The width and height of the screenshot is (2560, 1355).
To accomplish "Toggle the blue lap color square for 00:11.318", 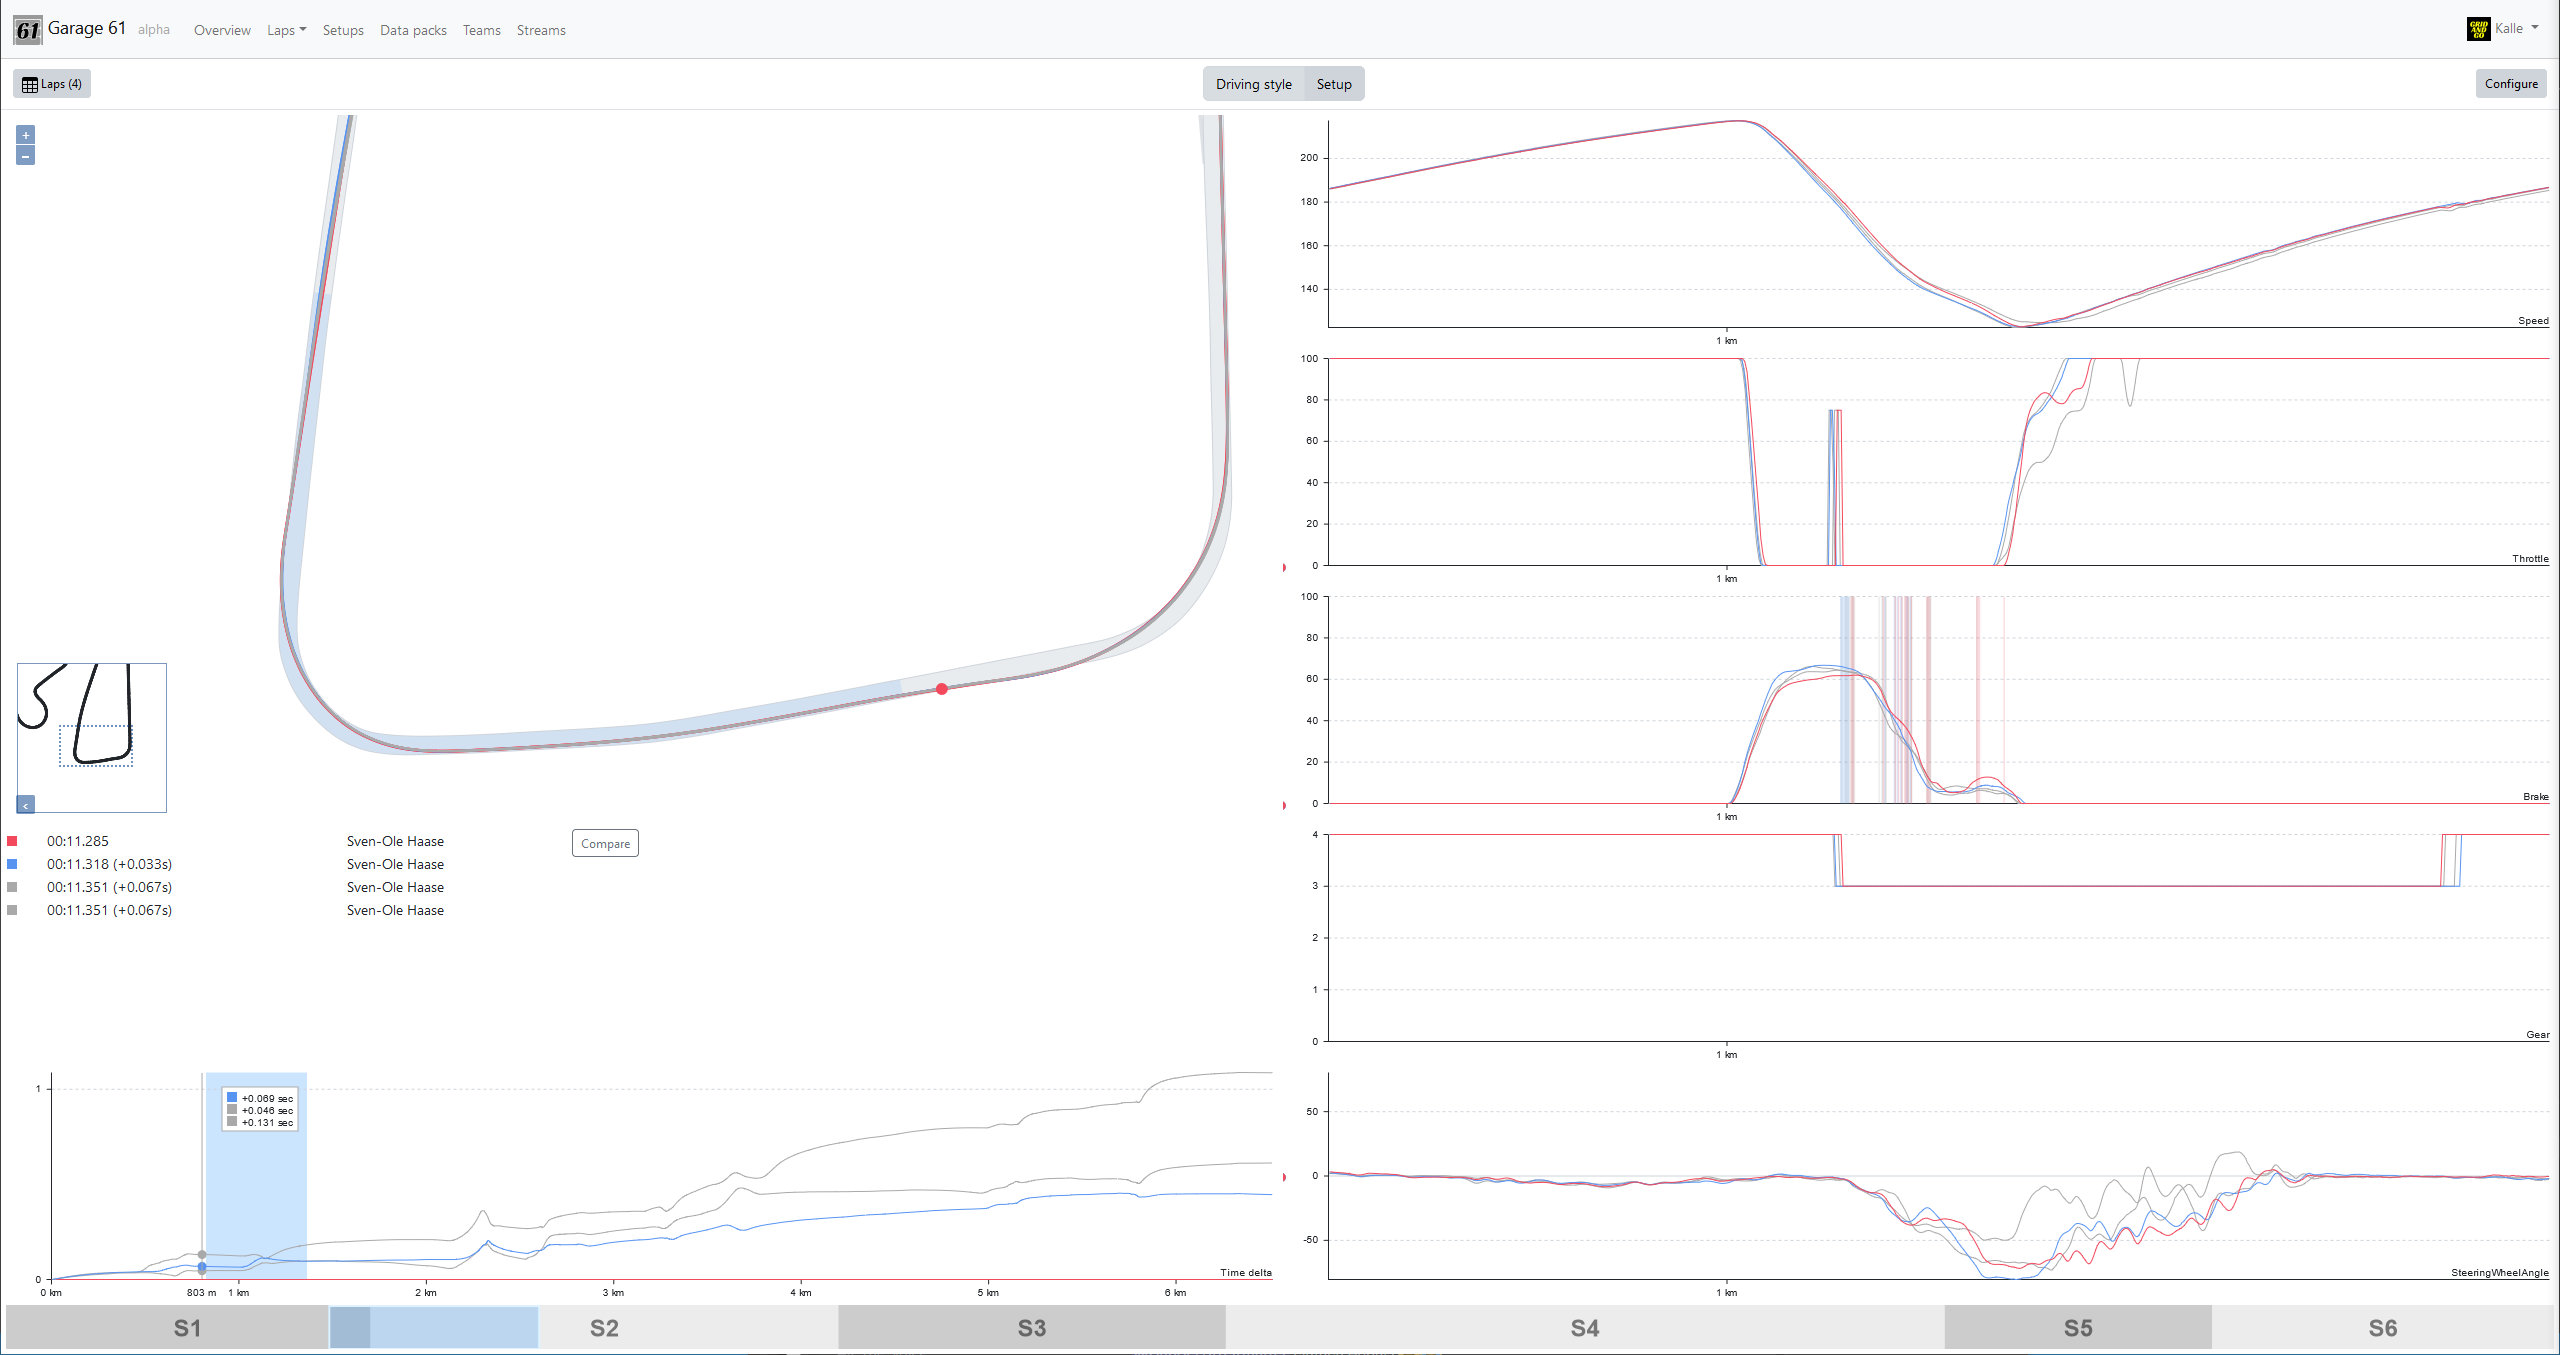I will [13, 863].
